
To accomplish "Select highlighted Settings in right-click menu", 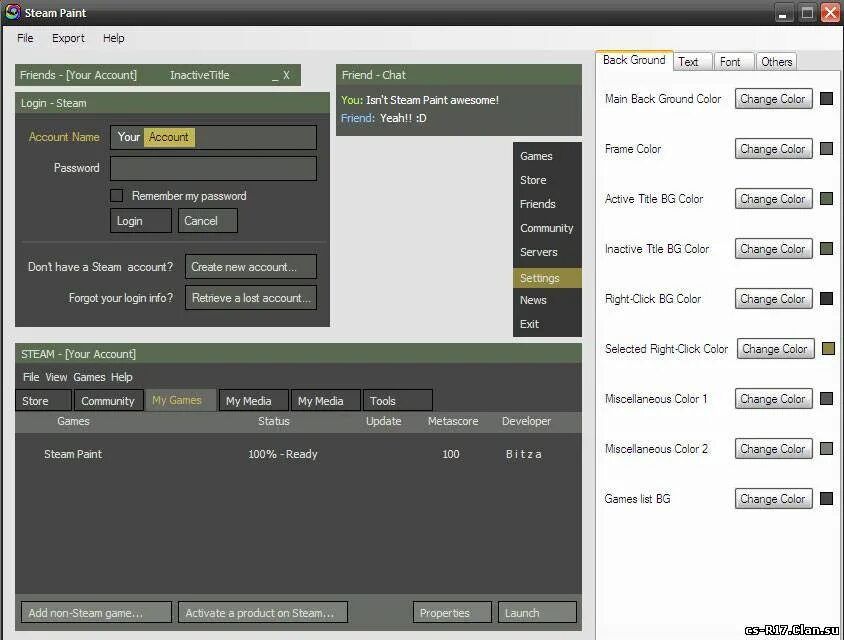I will [547, 278].
